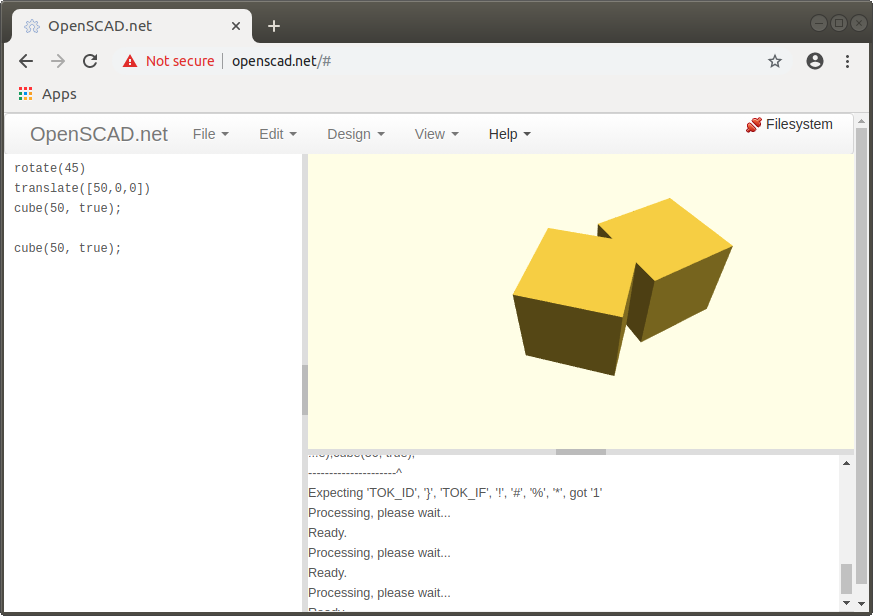
Task: Open the Apps grid shortcut
Action: (48, 94)
